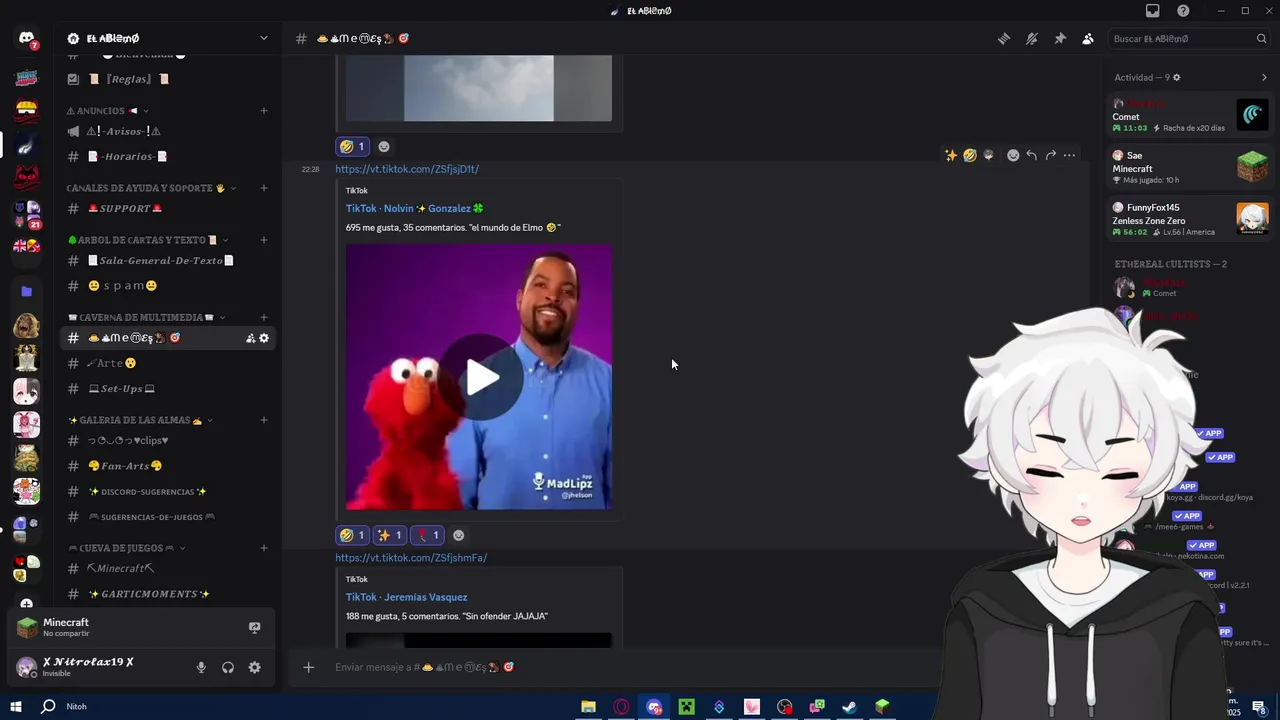Open the Discord inbox icon
1280x720 pixels.
coord(1153,11)
